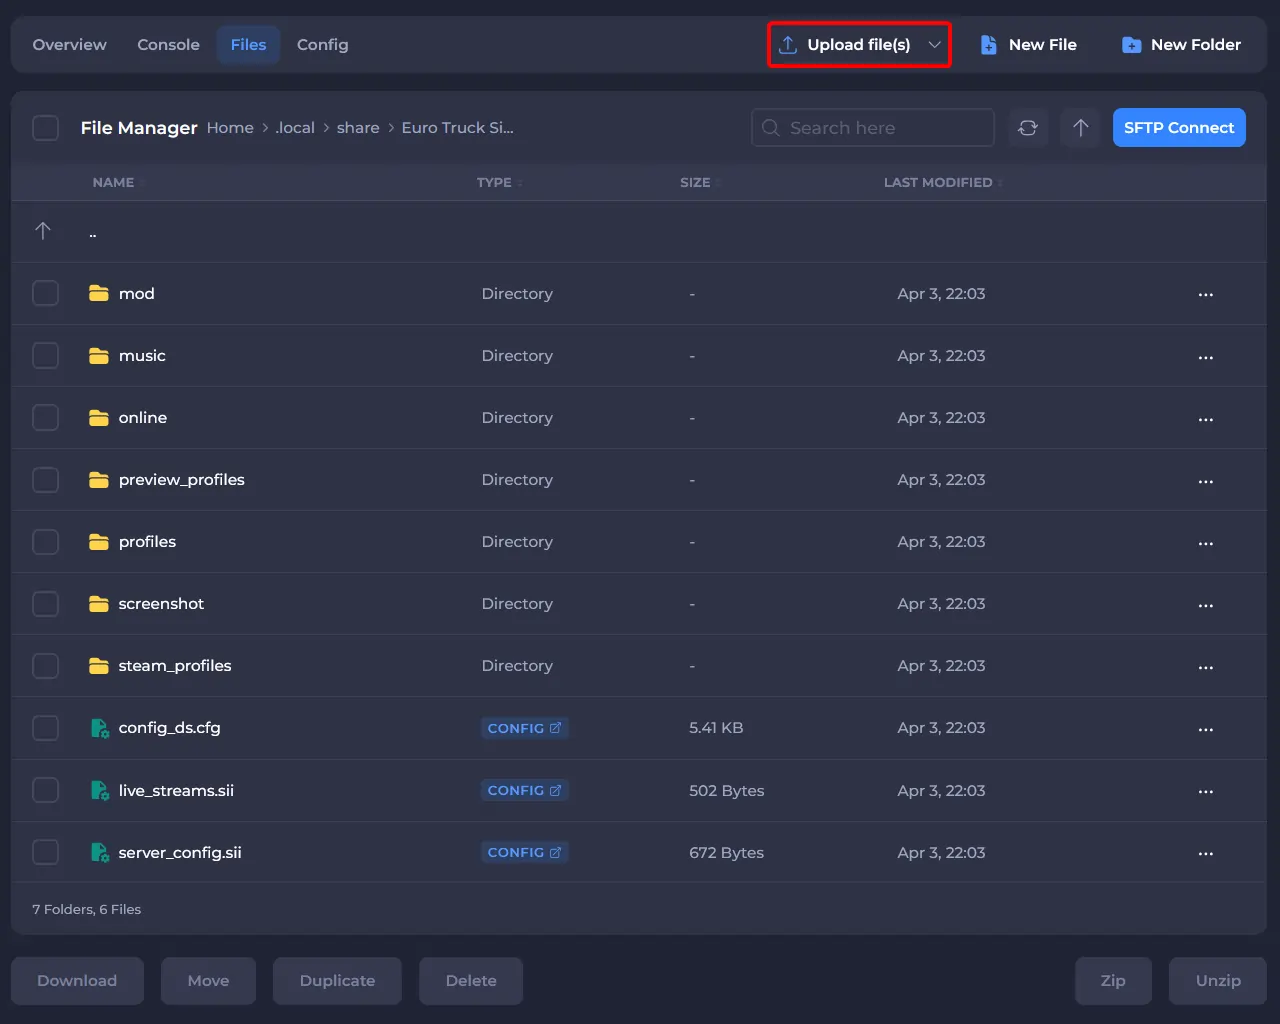Check the config_ds.cfg file checkbox

coord(46,728)
